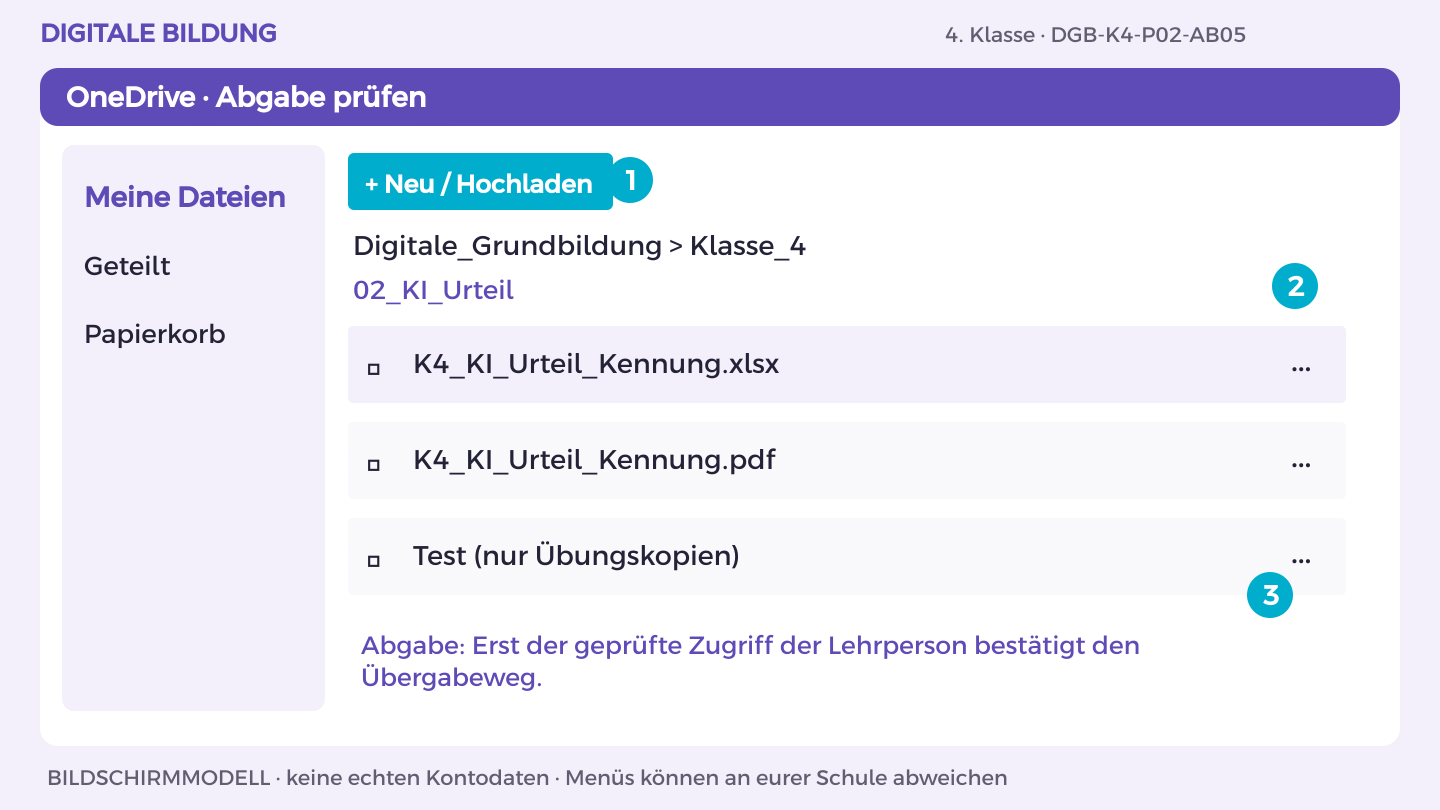Switch to the Geteilt section
The image size is (1440, 810).
[127, 266]
